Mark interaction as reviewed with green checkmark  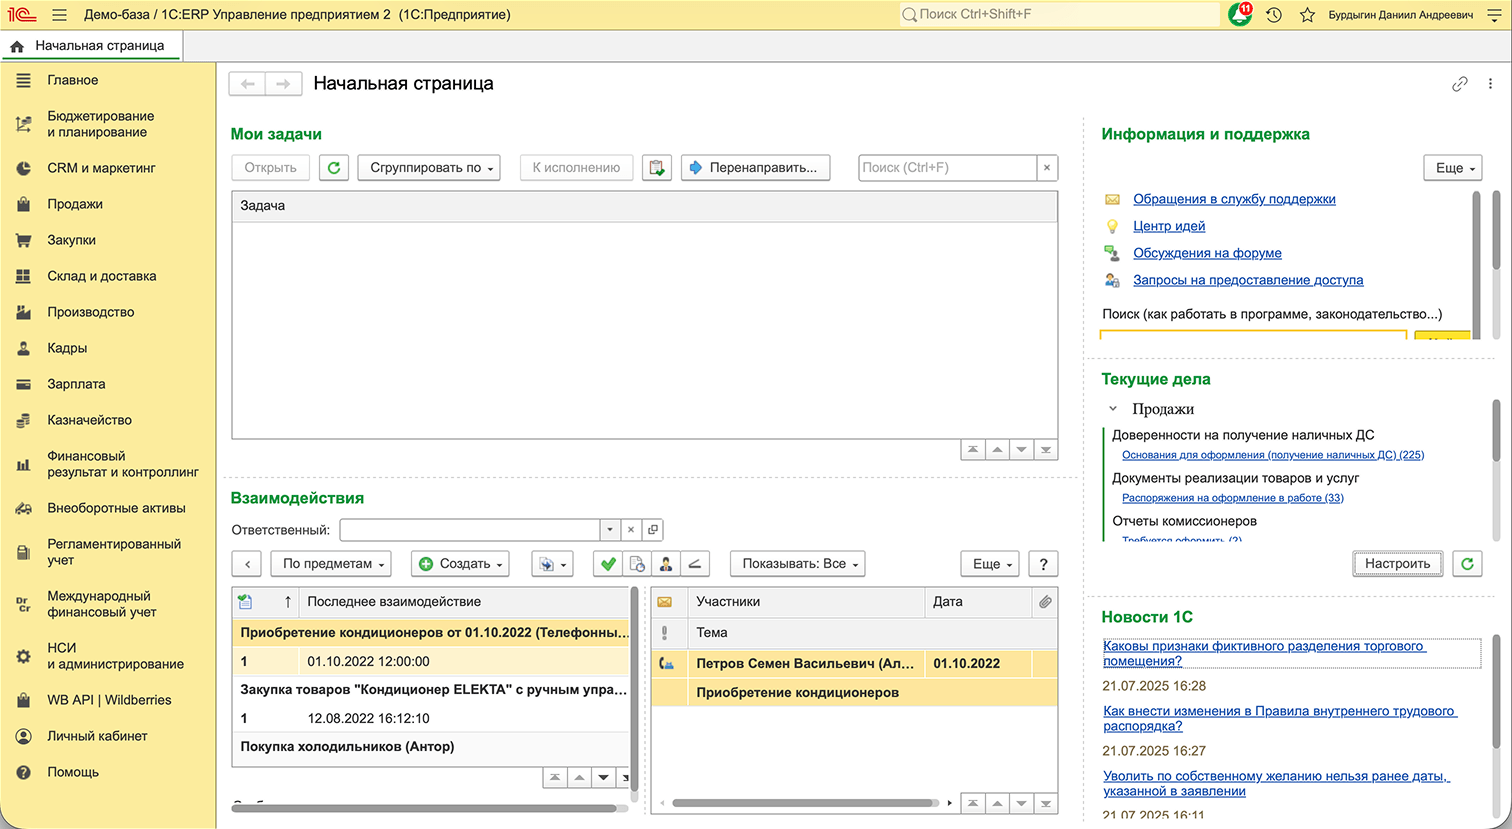pos(607,563)
